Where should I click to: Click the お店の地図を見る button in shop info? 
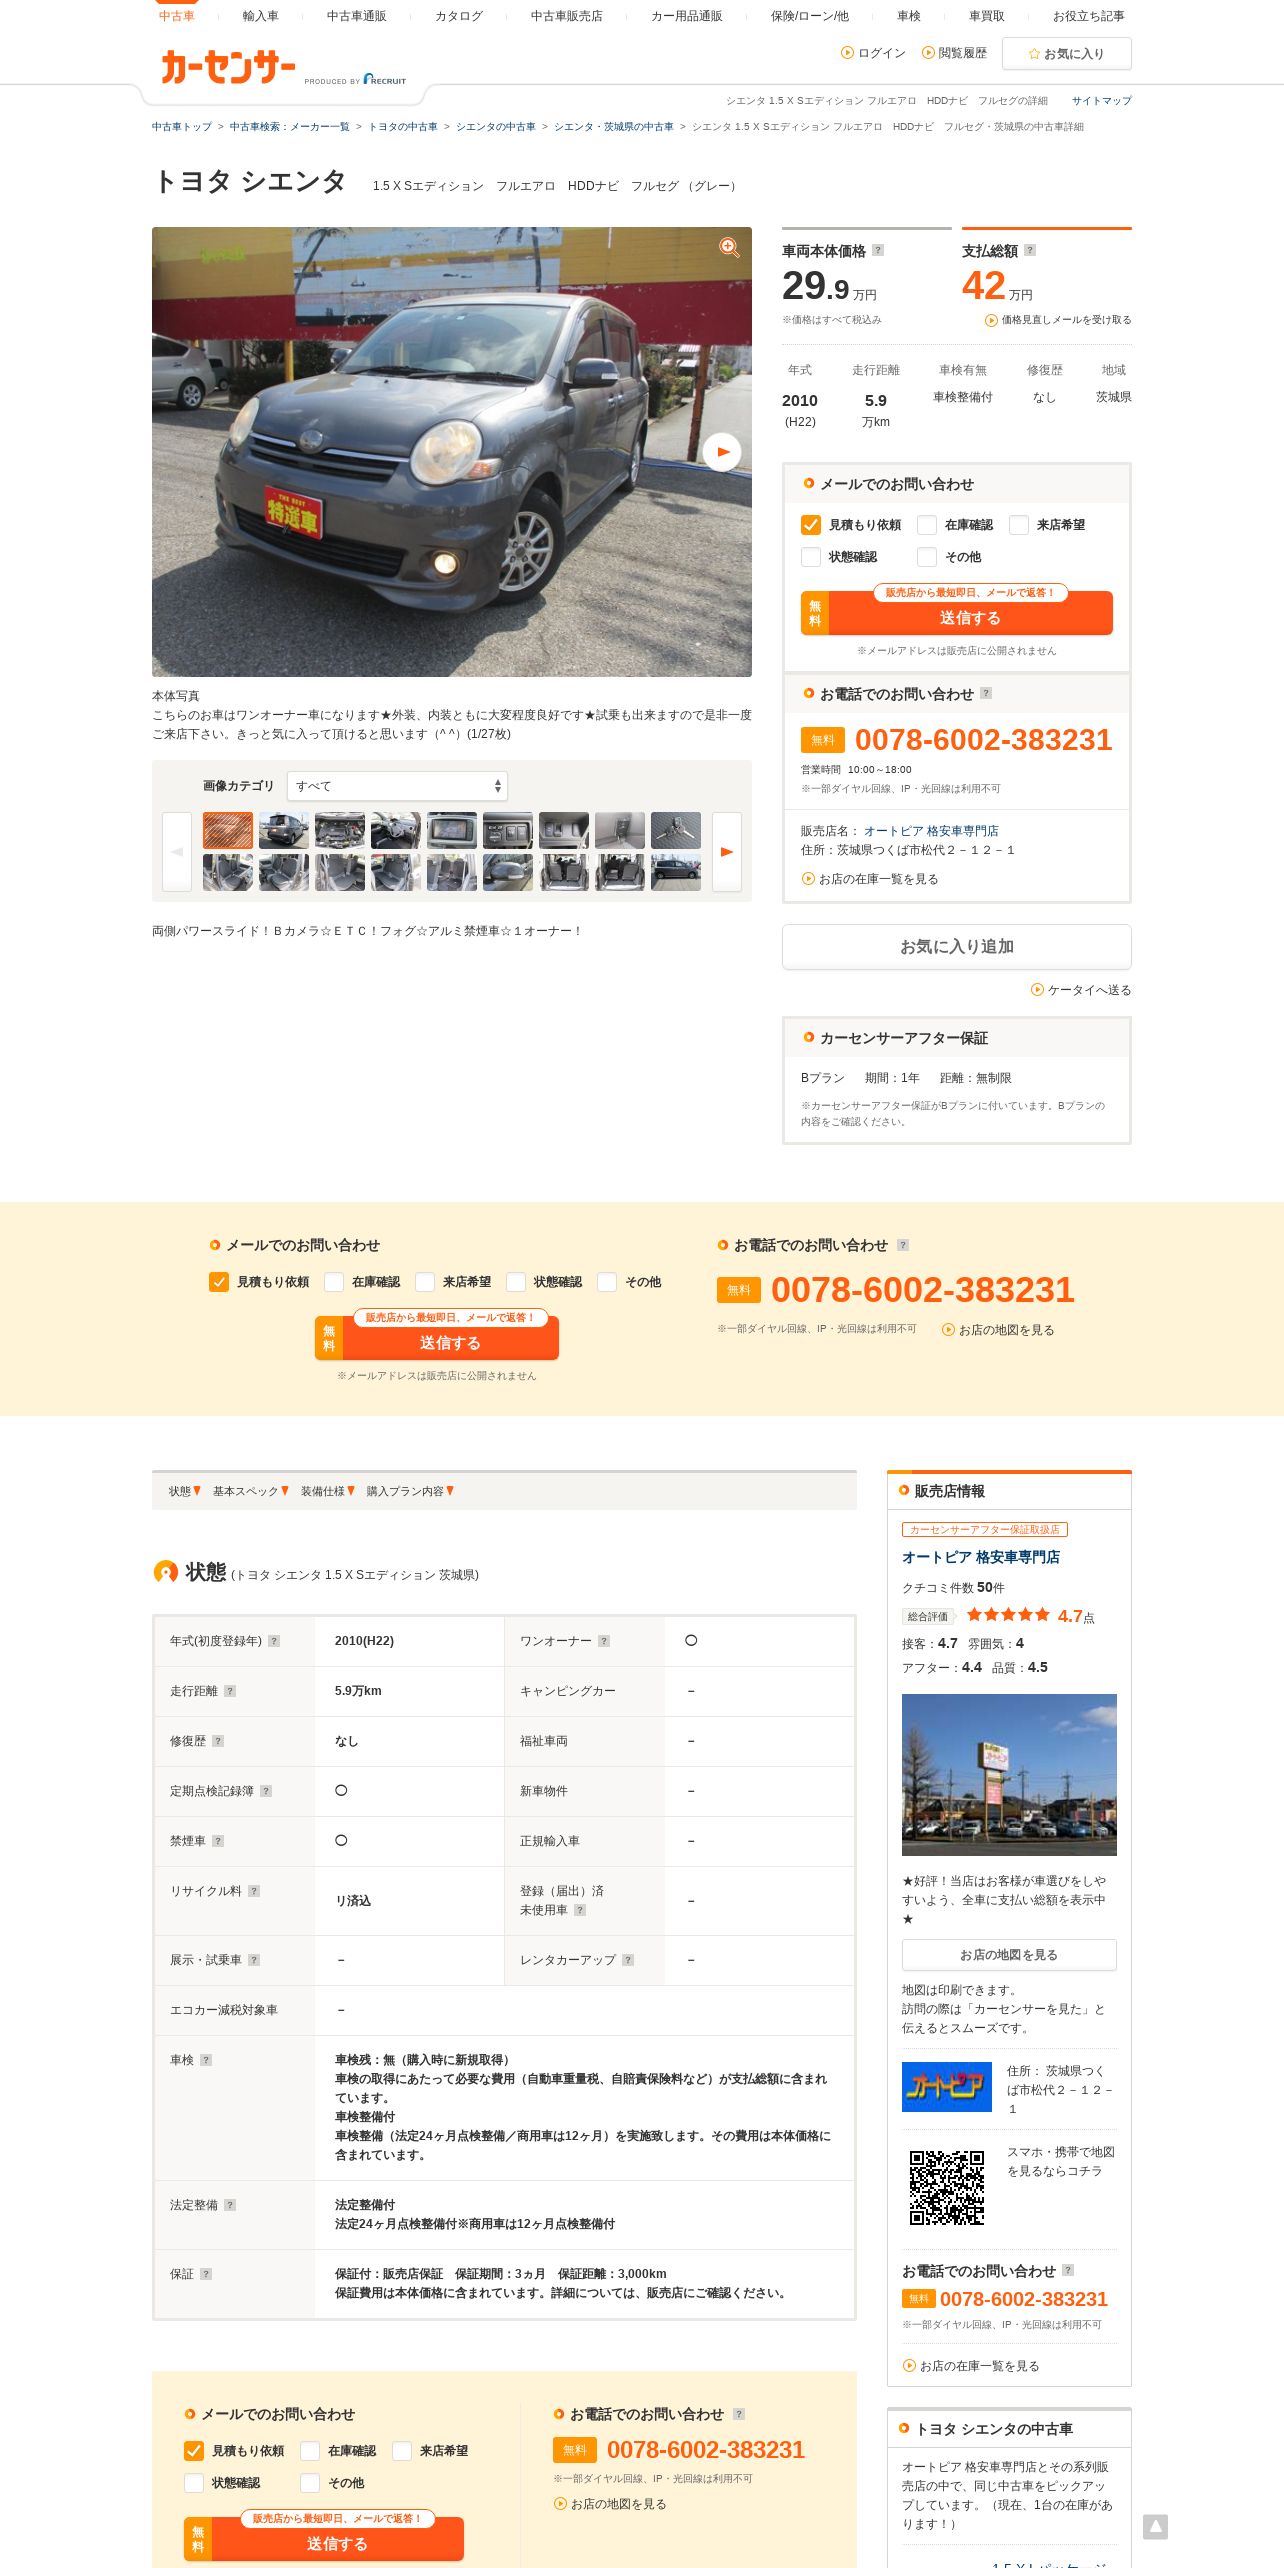[1009, 1954]
